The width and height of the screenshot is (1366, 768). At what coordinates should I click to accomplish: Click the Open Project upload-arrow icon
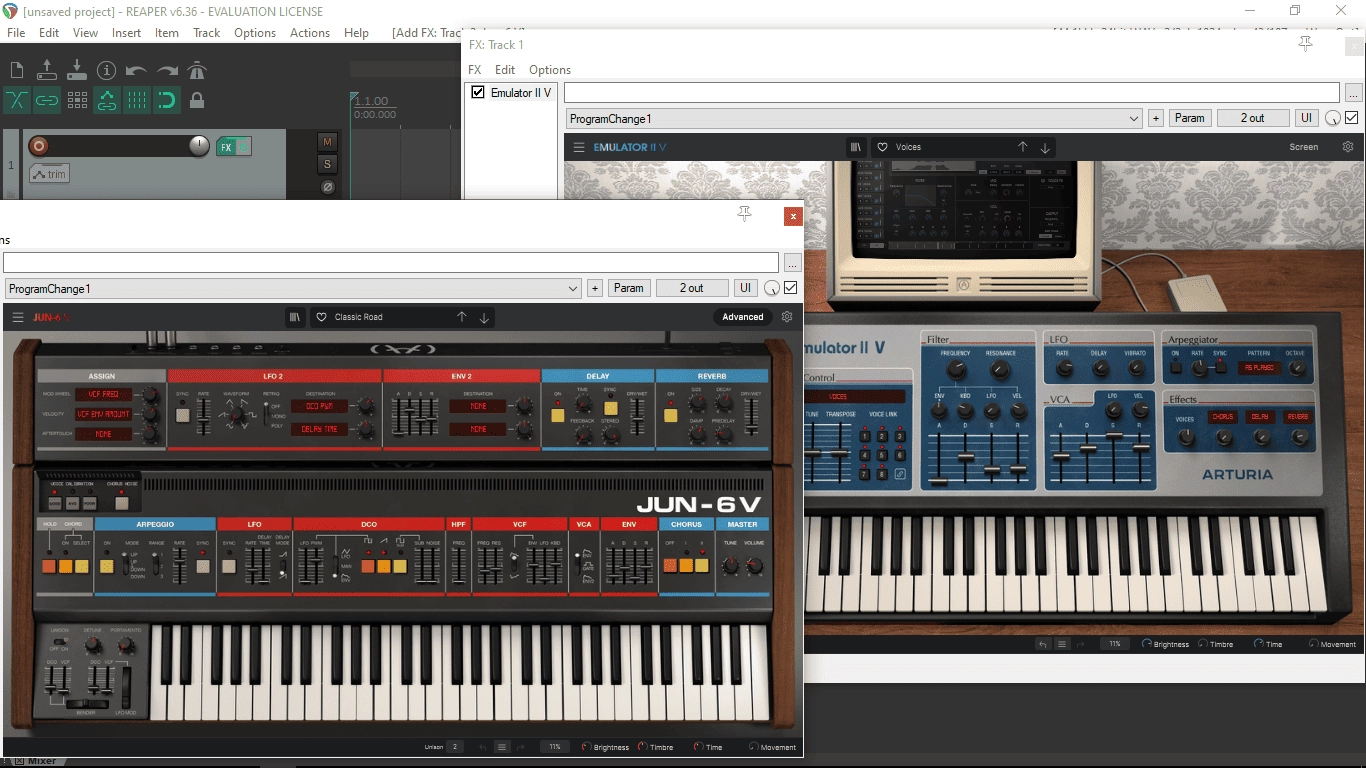[46, 70]
